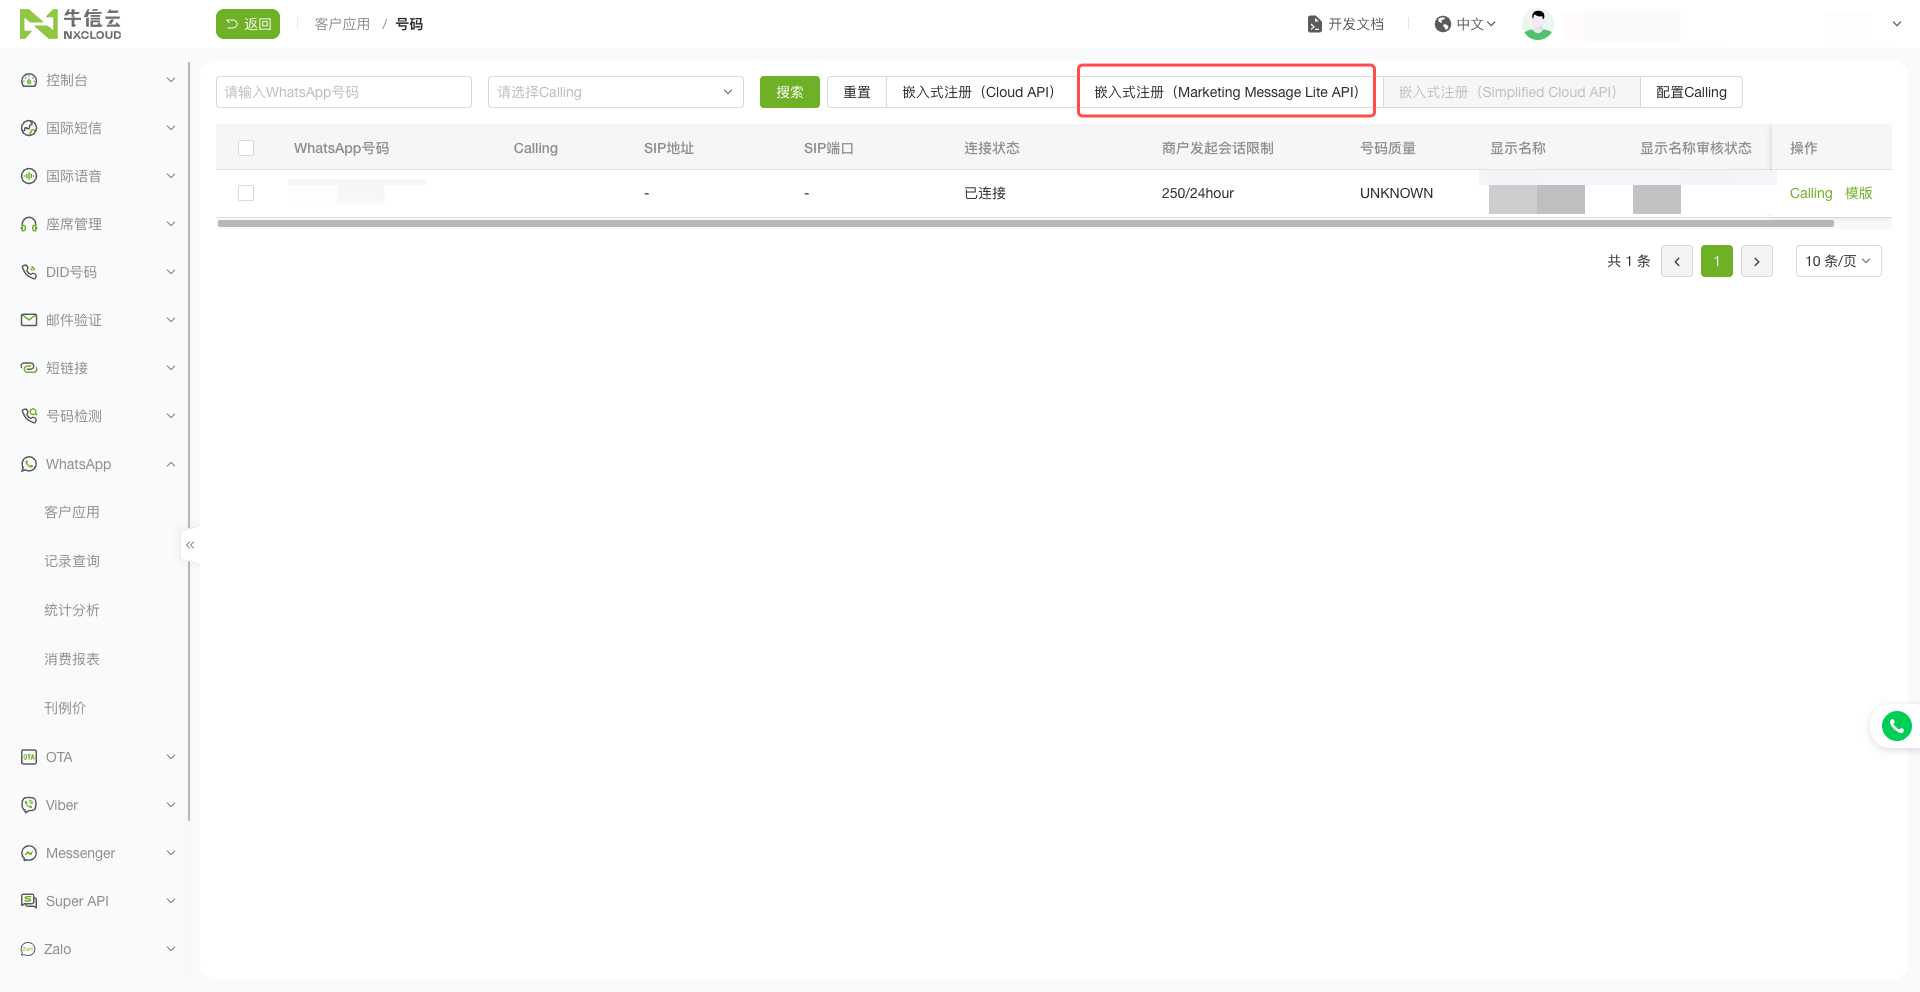1920x992 pixels.
Task: Click the Messenger sidebar icon
Action: [x=29, y=853]
